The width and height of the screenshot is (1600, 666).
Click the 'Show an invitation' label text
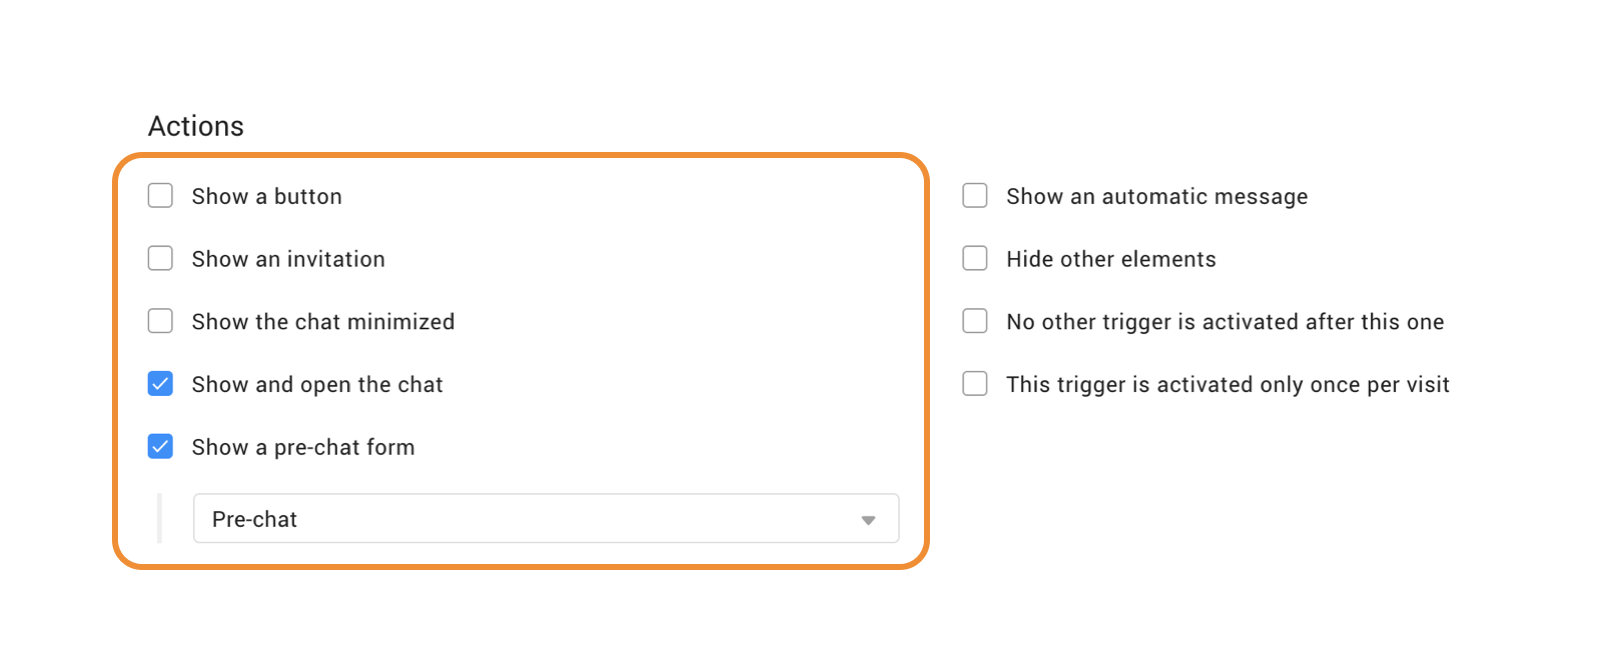point(288,260)
